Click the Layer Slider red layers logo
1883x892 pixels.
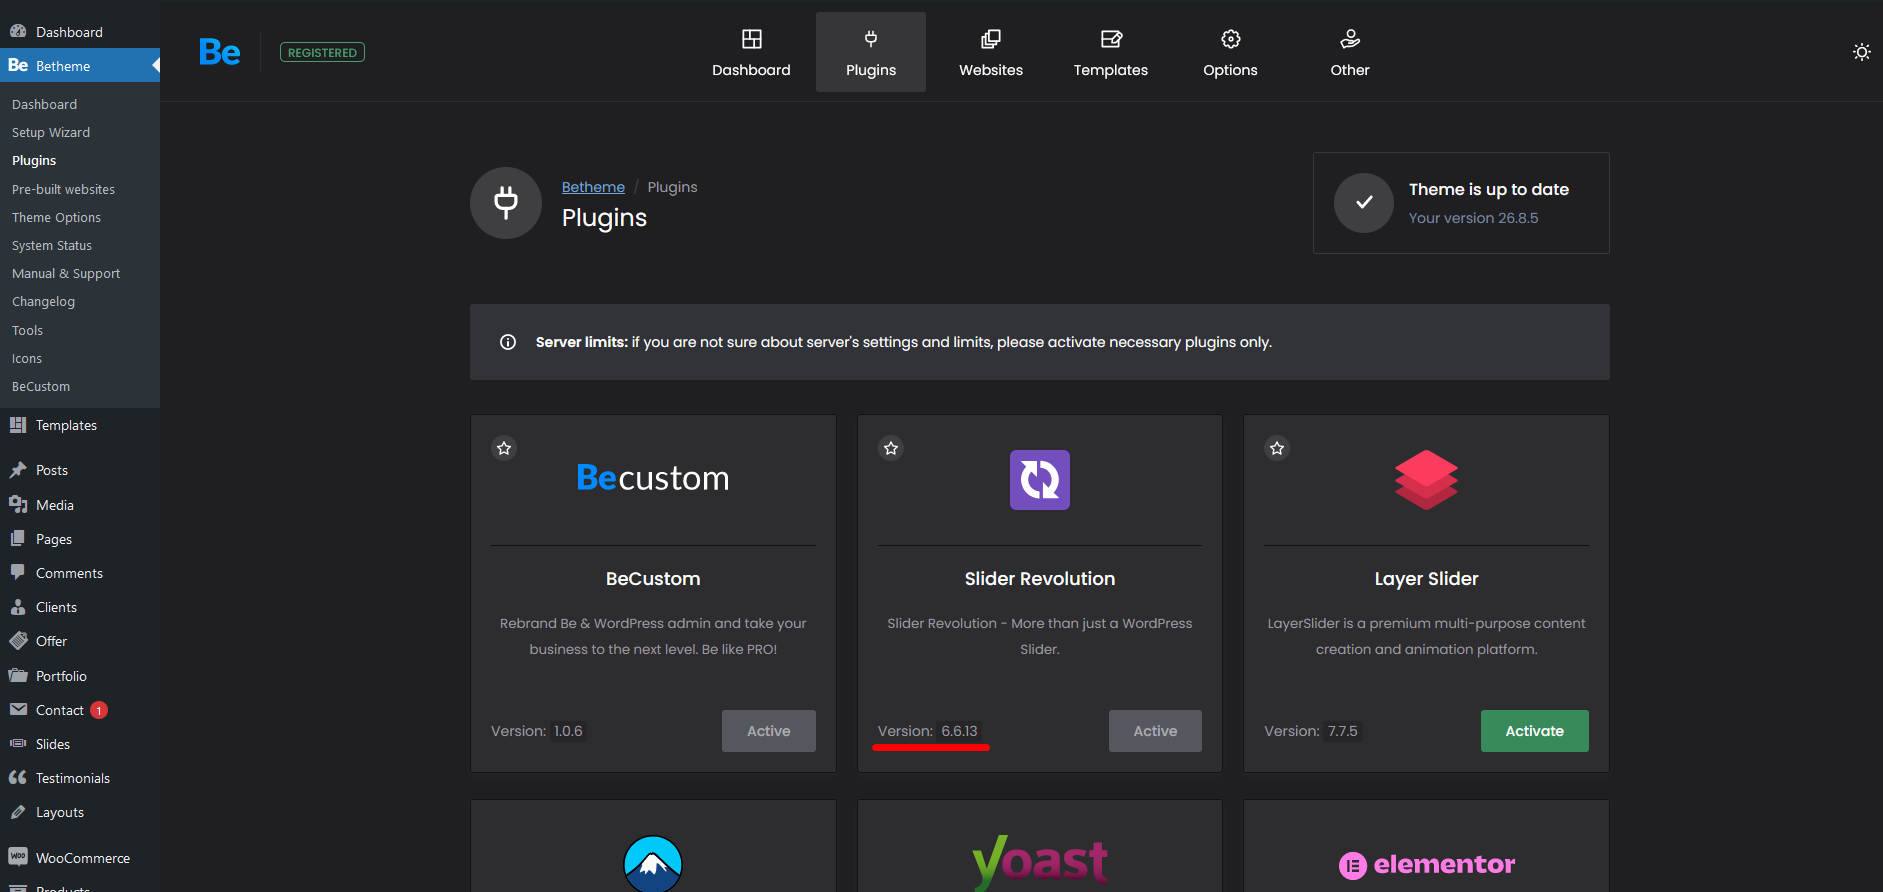[x=1426, y=480]
